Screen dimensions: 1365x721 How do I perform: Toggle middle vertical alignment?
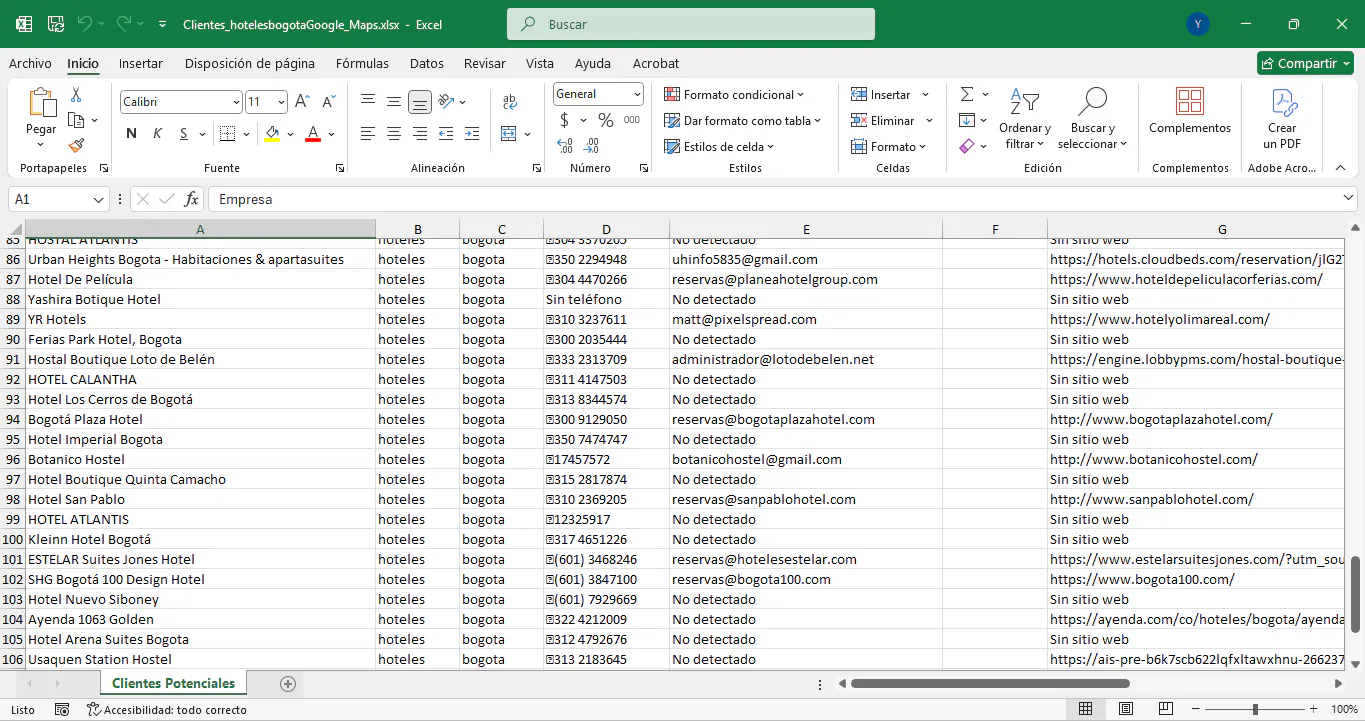pos(394,101)
